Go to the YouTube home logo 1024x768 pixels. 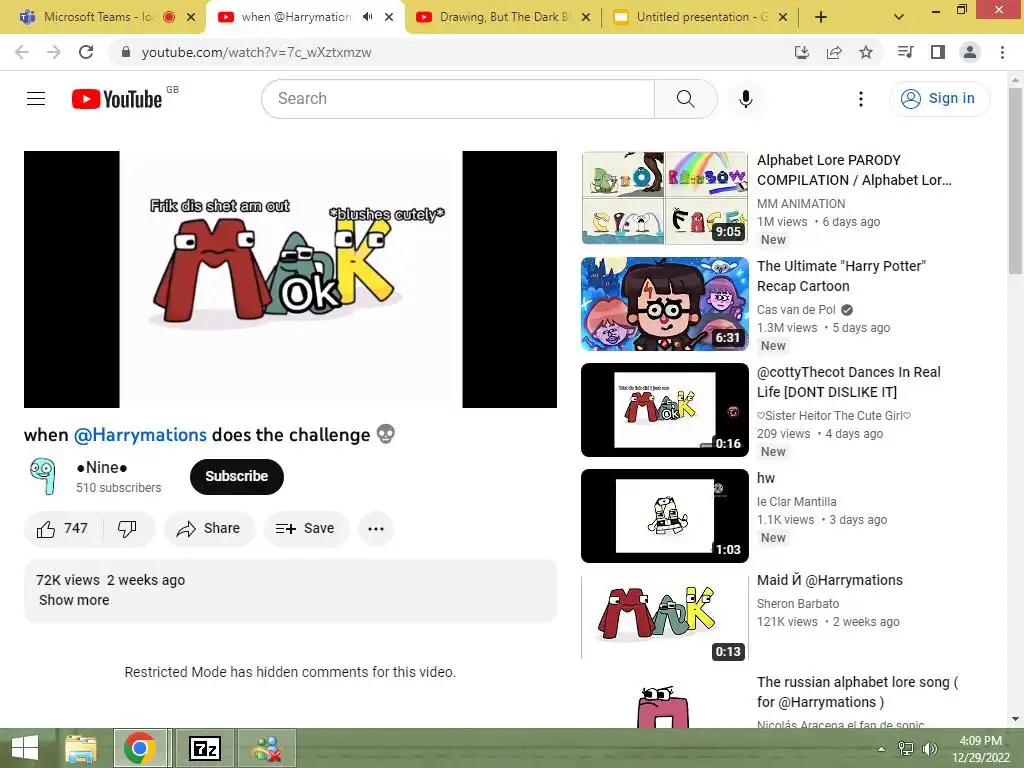tap(117, 99)
